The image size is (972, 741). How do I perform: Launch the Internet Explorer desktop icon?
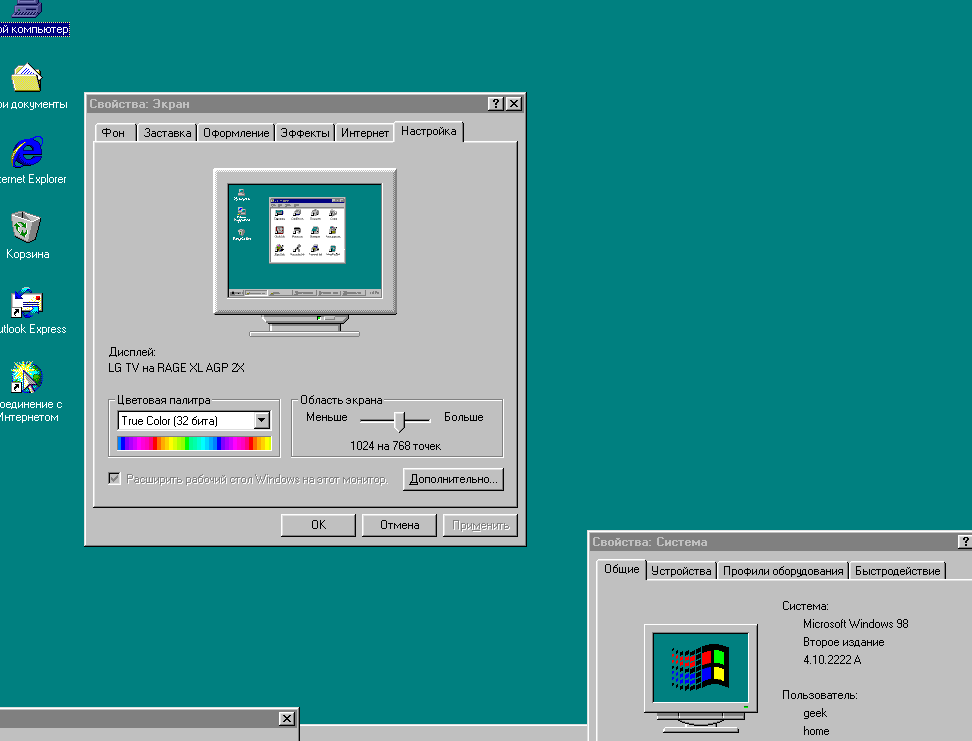[x=27, y=152]
